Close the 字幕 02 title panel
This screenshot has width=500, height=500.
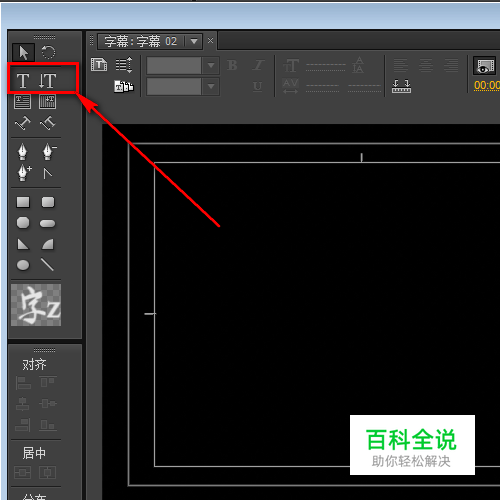pyautogui.click(x=210, y=41)
